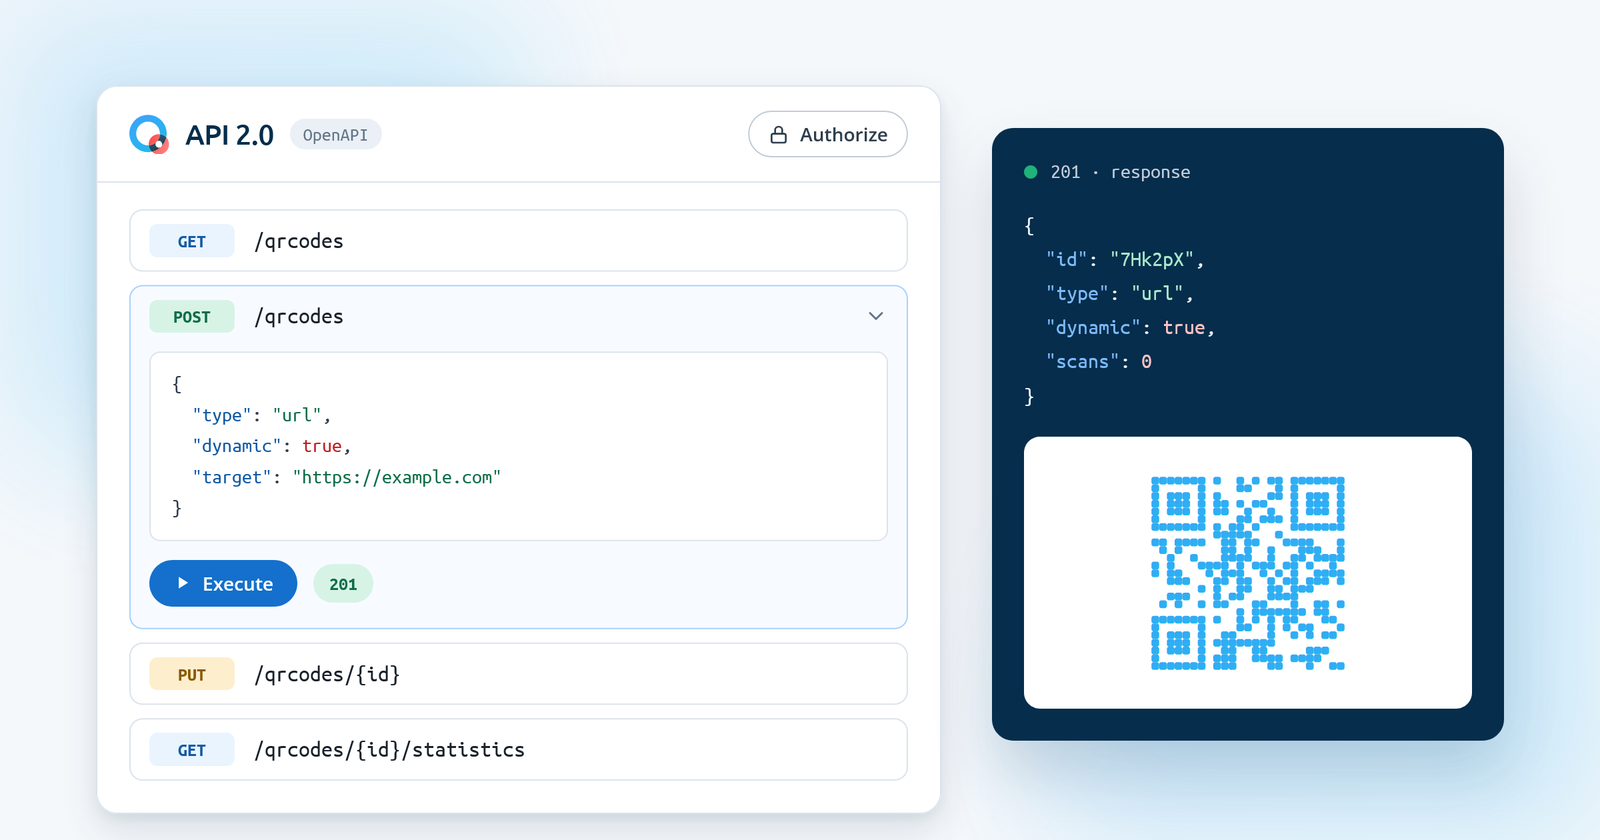Click the POST /qrcodes path text

pos(299,316)
